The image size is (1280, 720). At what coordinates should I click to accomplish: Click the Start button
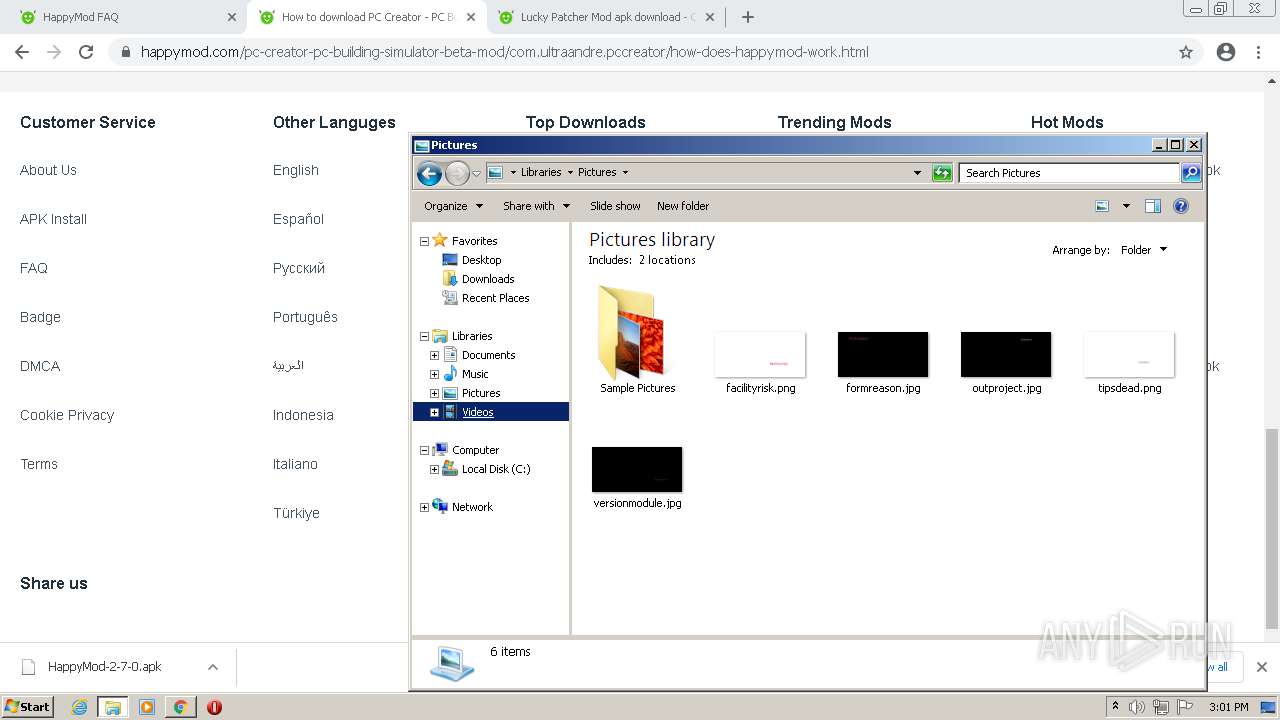click(x=27, y=707)
